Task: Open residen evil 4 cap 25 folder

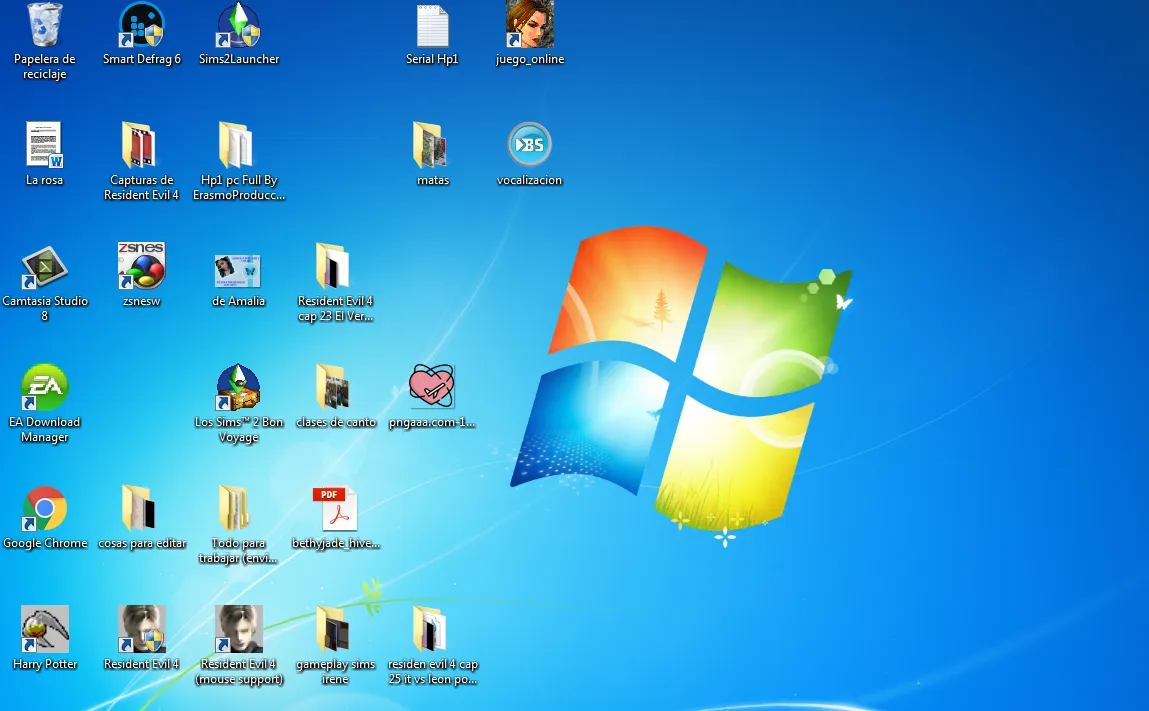Action: 430,628
